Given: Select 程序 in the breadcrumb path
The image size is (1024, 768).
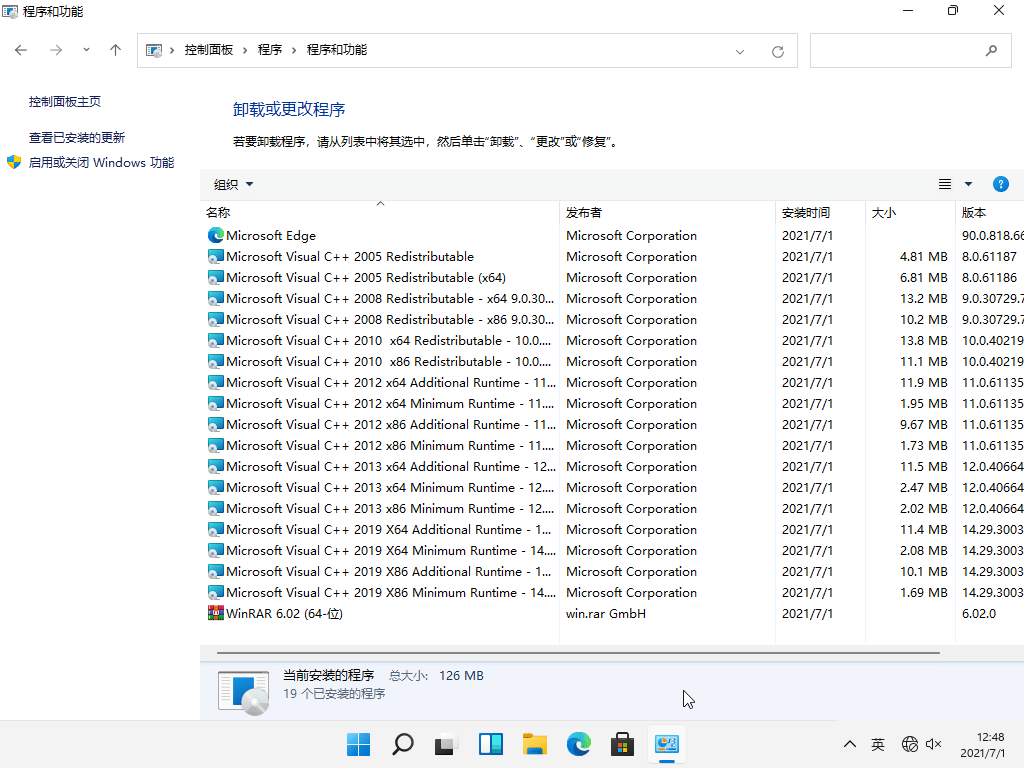Looking at the screenshot, I should pos(270,50).
